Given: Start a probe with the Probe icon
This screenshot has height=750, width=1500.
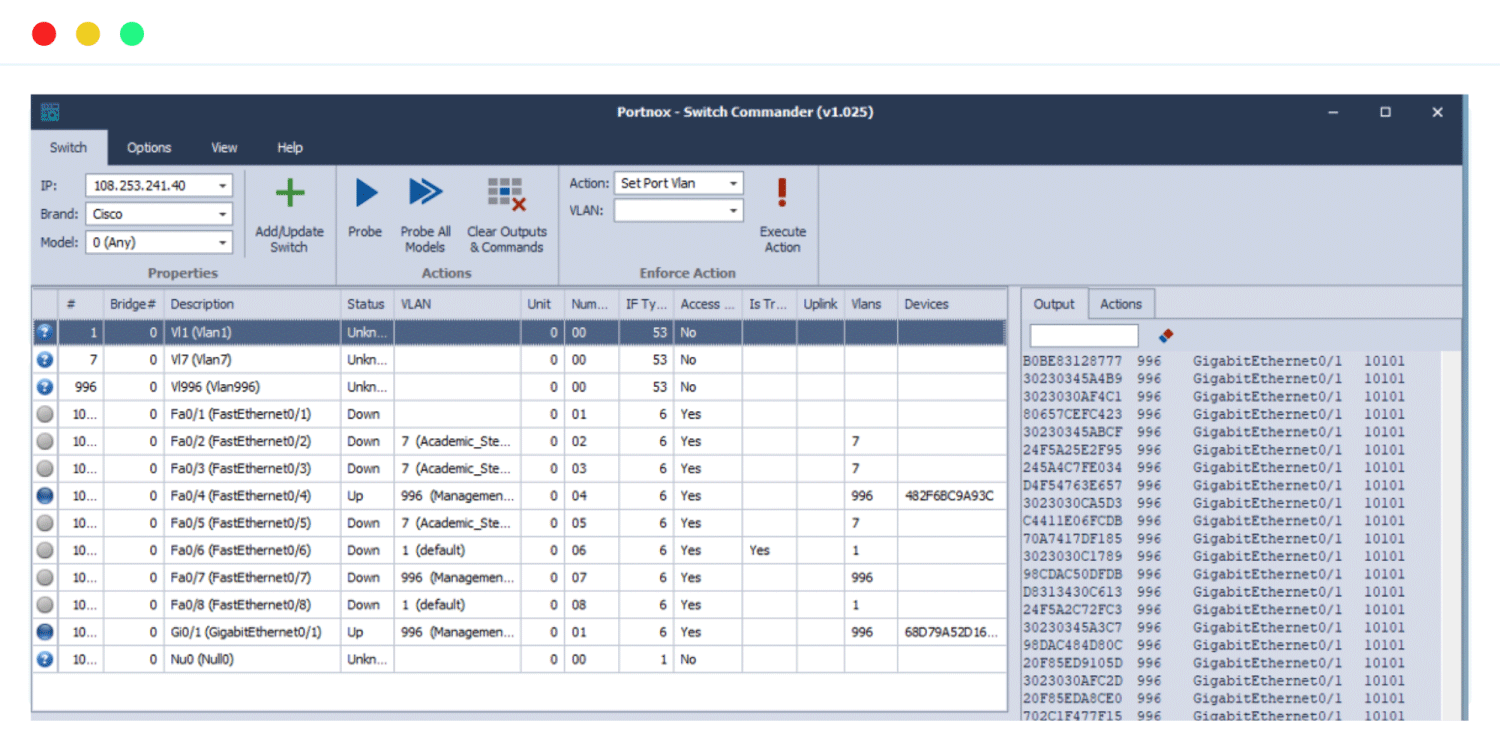Looking at the screenshot, I should (x=364, y=193).
